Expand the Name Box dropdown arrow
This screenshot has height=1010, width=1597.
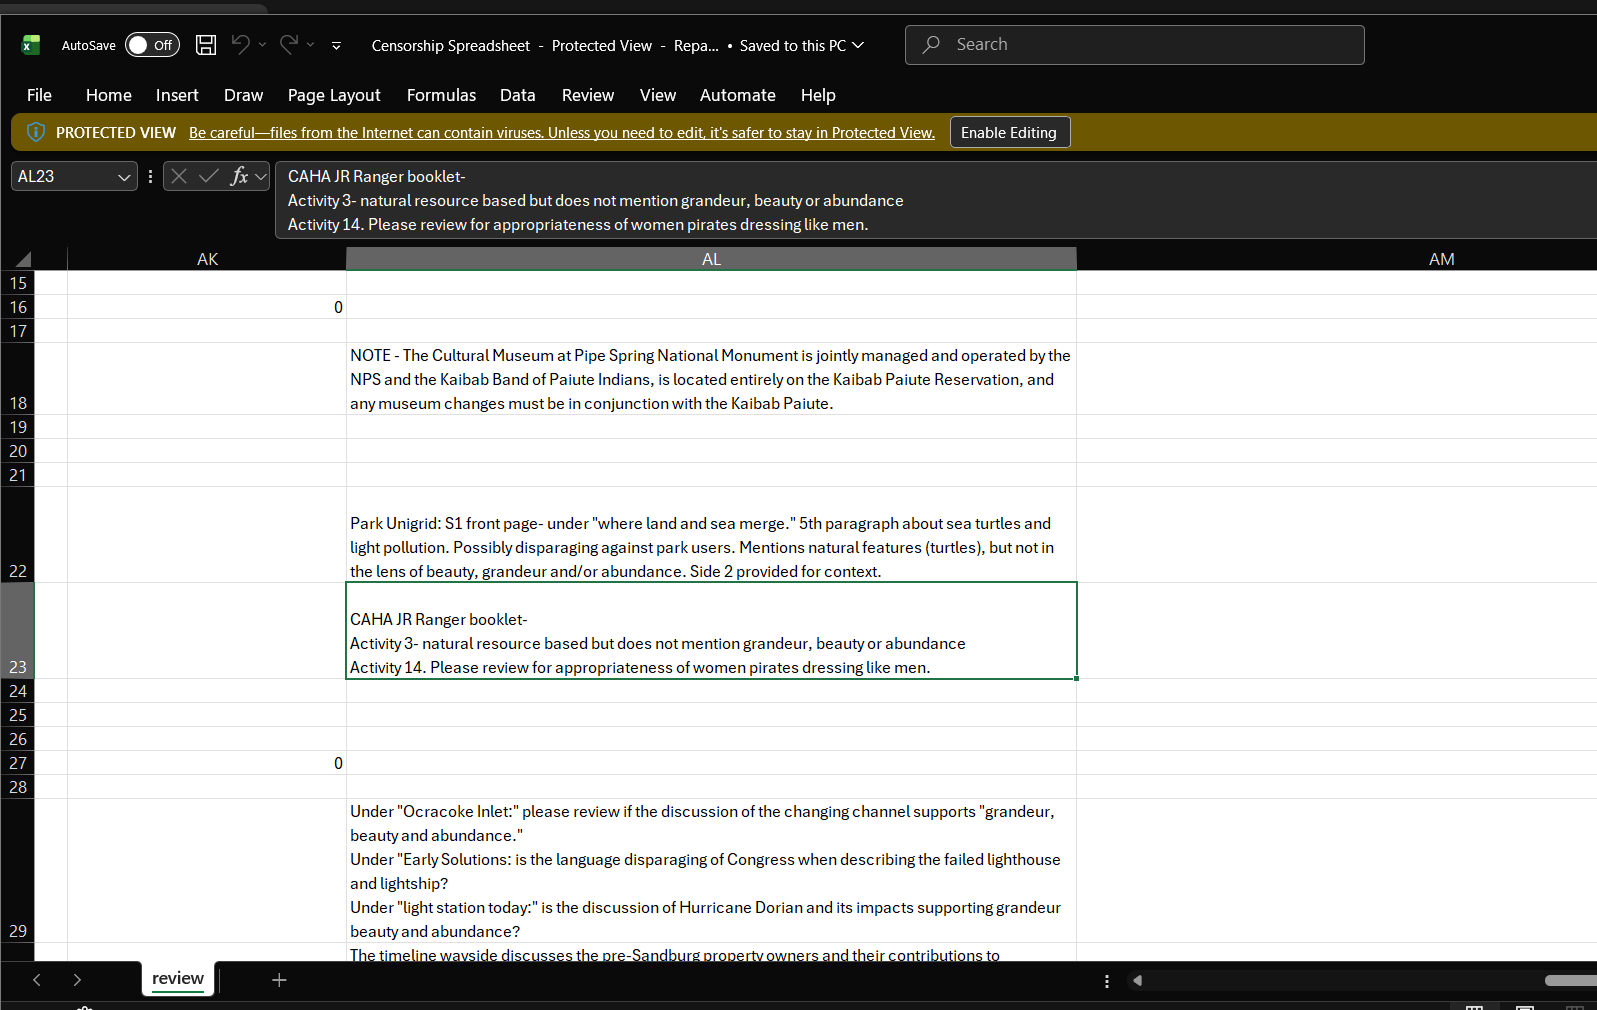pos(124,177)
